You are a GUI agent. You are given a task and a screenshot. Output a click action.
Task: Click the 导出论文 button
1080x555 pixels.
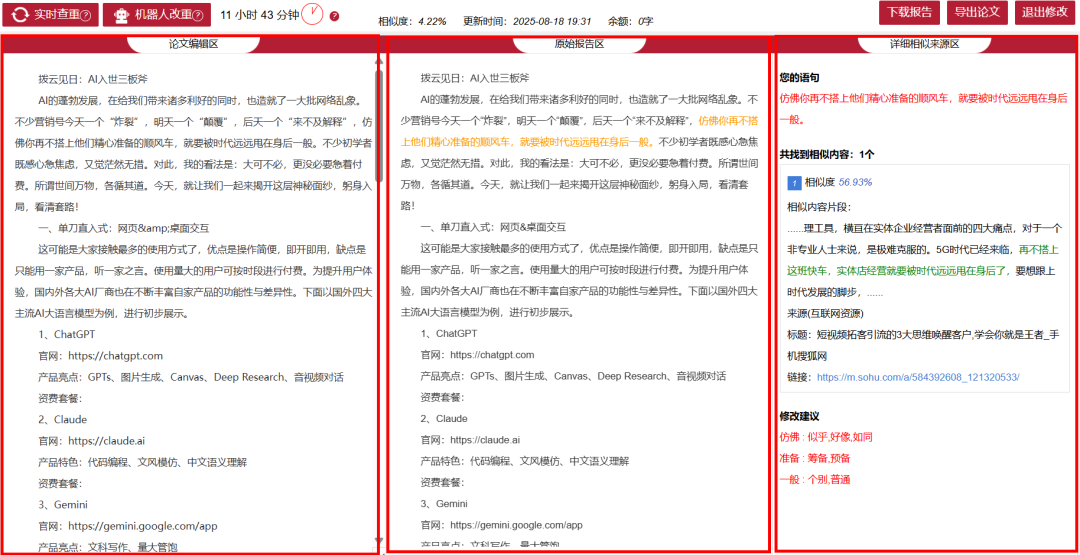[976, 12]
